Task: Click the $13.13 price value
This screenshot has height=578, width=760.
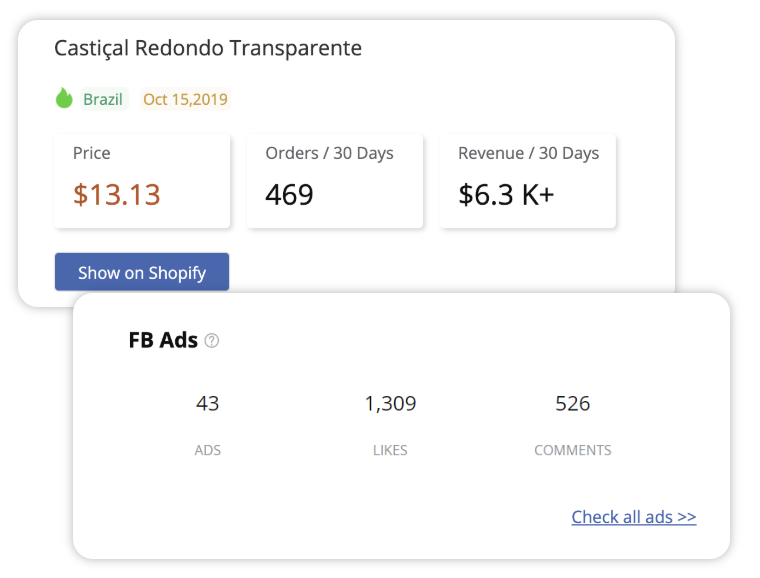Action: click(x=116, y=195)
